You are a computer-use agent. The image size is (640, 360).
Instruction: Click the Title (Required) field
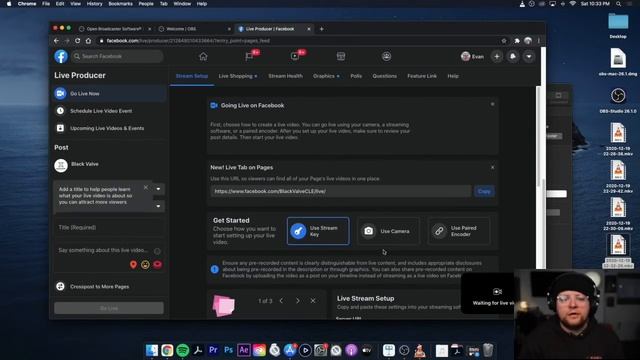click(x=109, y=227)
